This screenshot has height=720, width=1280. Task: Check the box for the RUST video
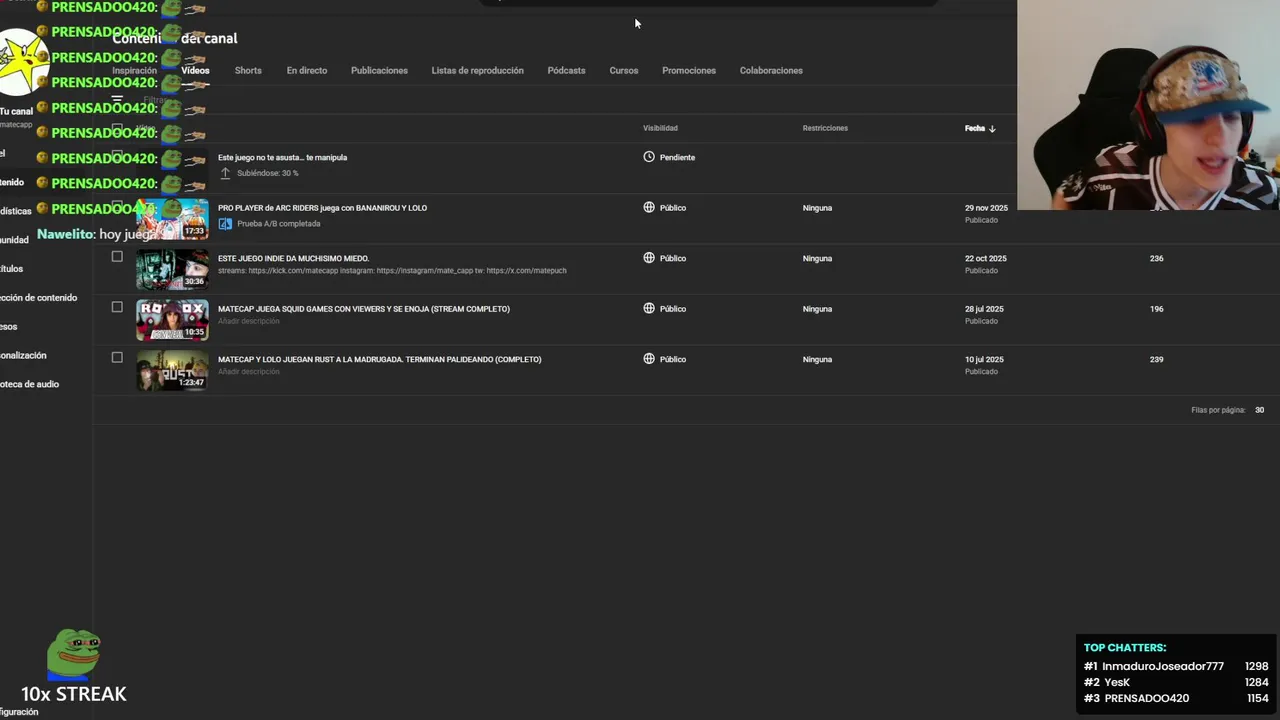coord(117,357)
